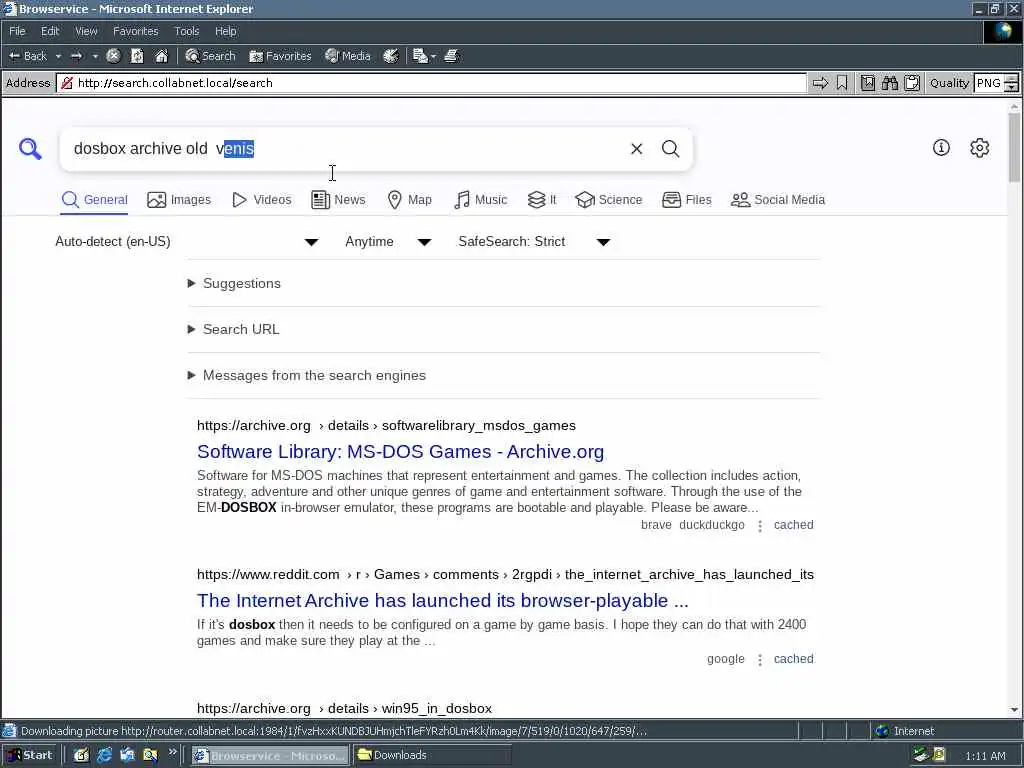The width and height of the screenshot is (1024, 768).
Task: Open the View menu
Action: point(86,31)
